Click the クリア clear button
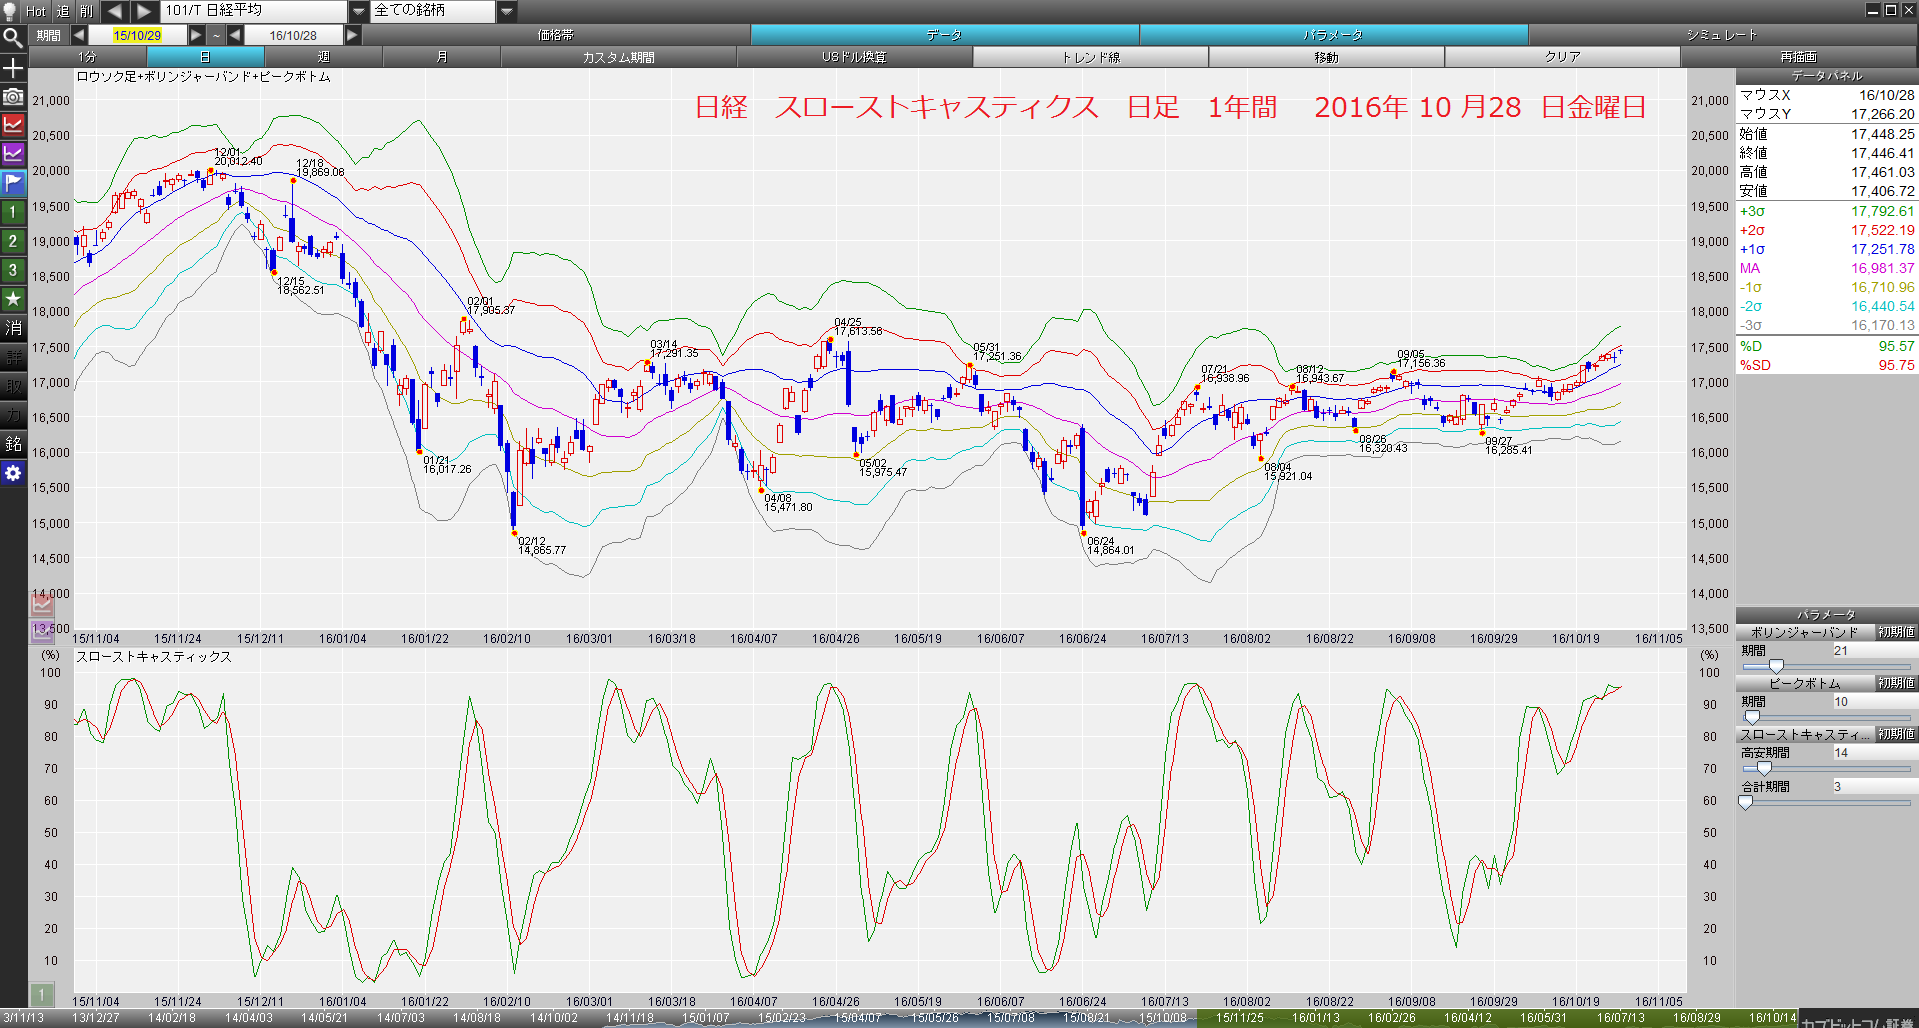1919x1028 pixels. pyautogui.click(x=1562, y=57)
